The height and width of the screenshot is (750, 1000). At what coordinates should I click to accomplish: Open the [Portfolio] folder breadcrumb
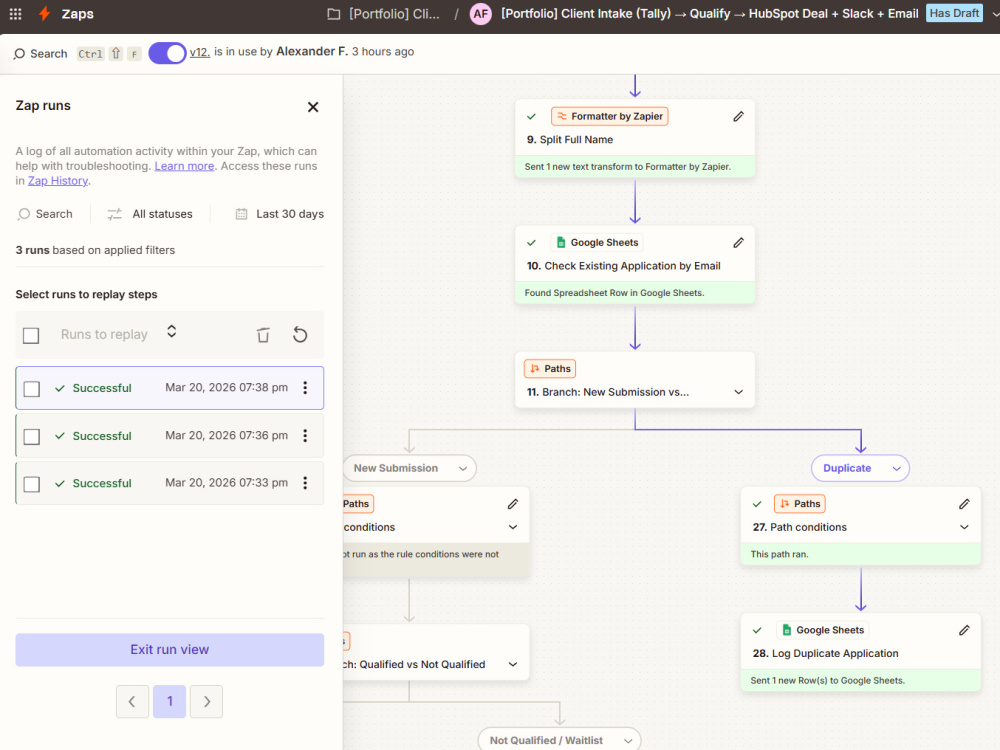click(383, 13)
